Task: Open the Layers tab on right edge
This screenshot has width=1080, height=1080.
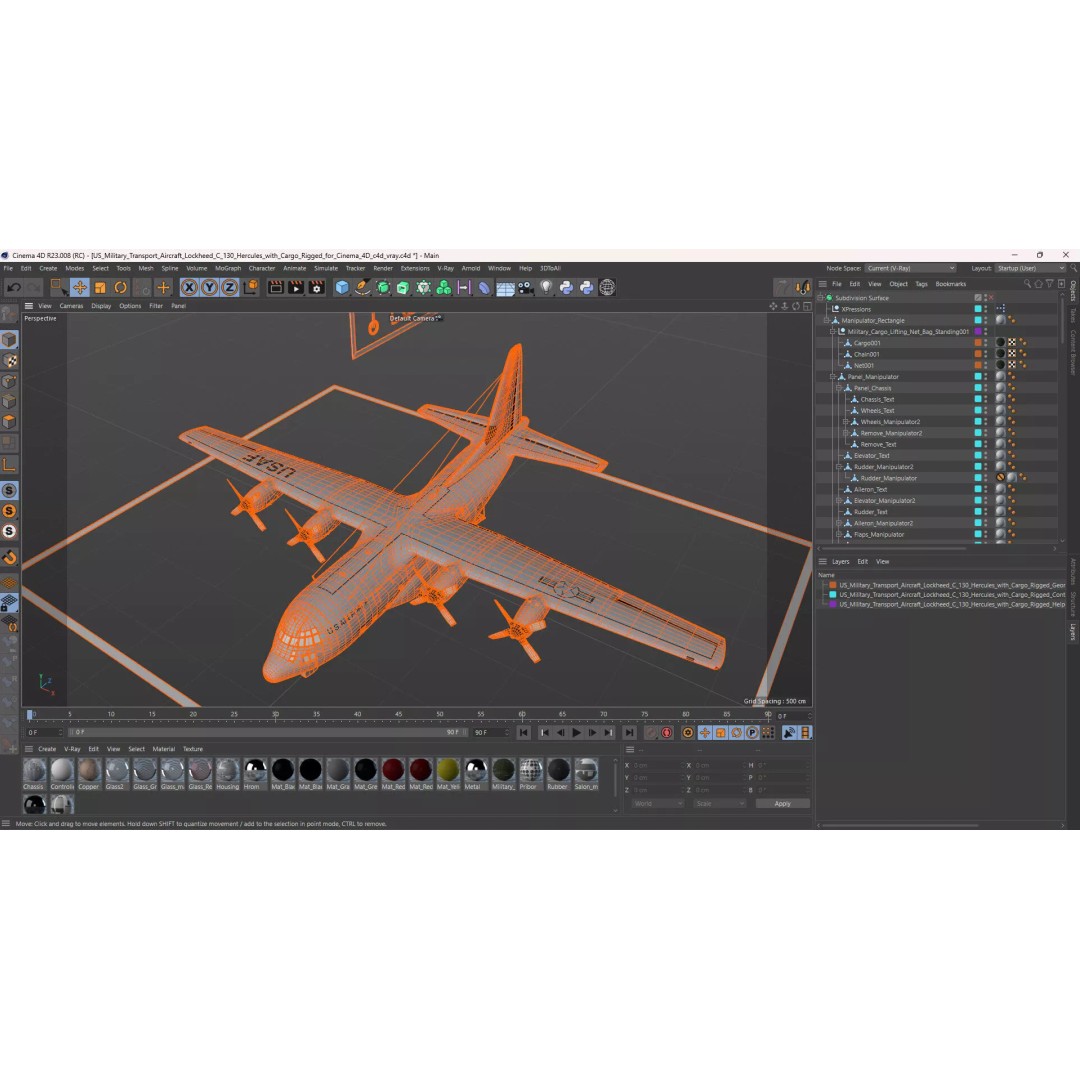Action: click(1072, 633)
